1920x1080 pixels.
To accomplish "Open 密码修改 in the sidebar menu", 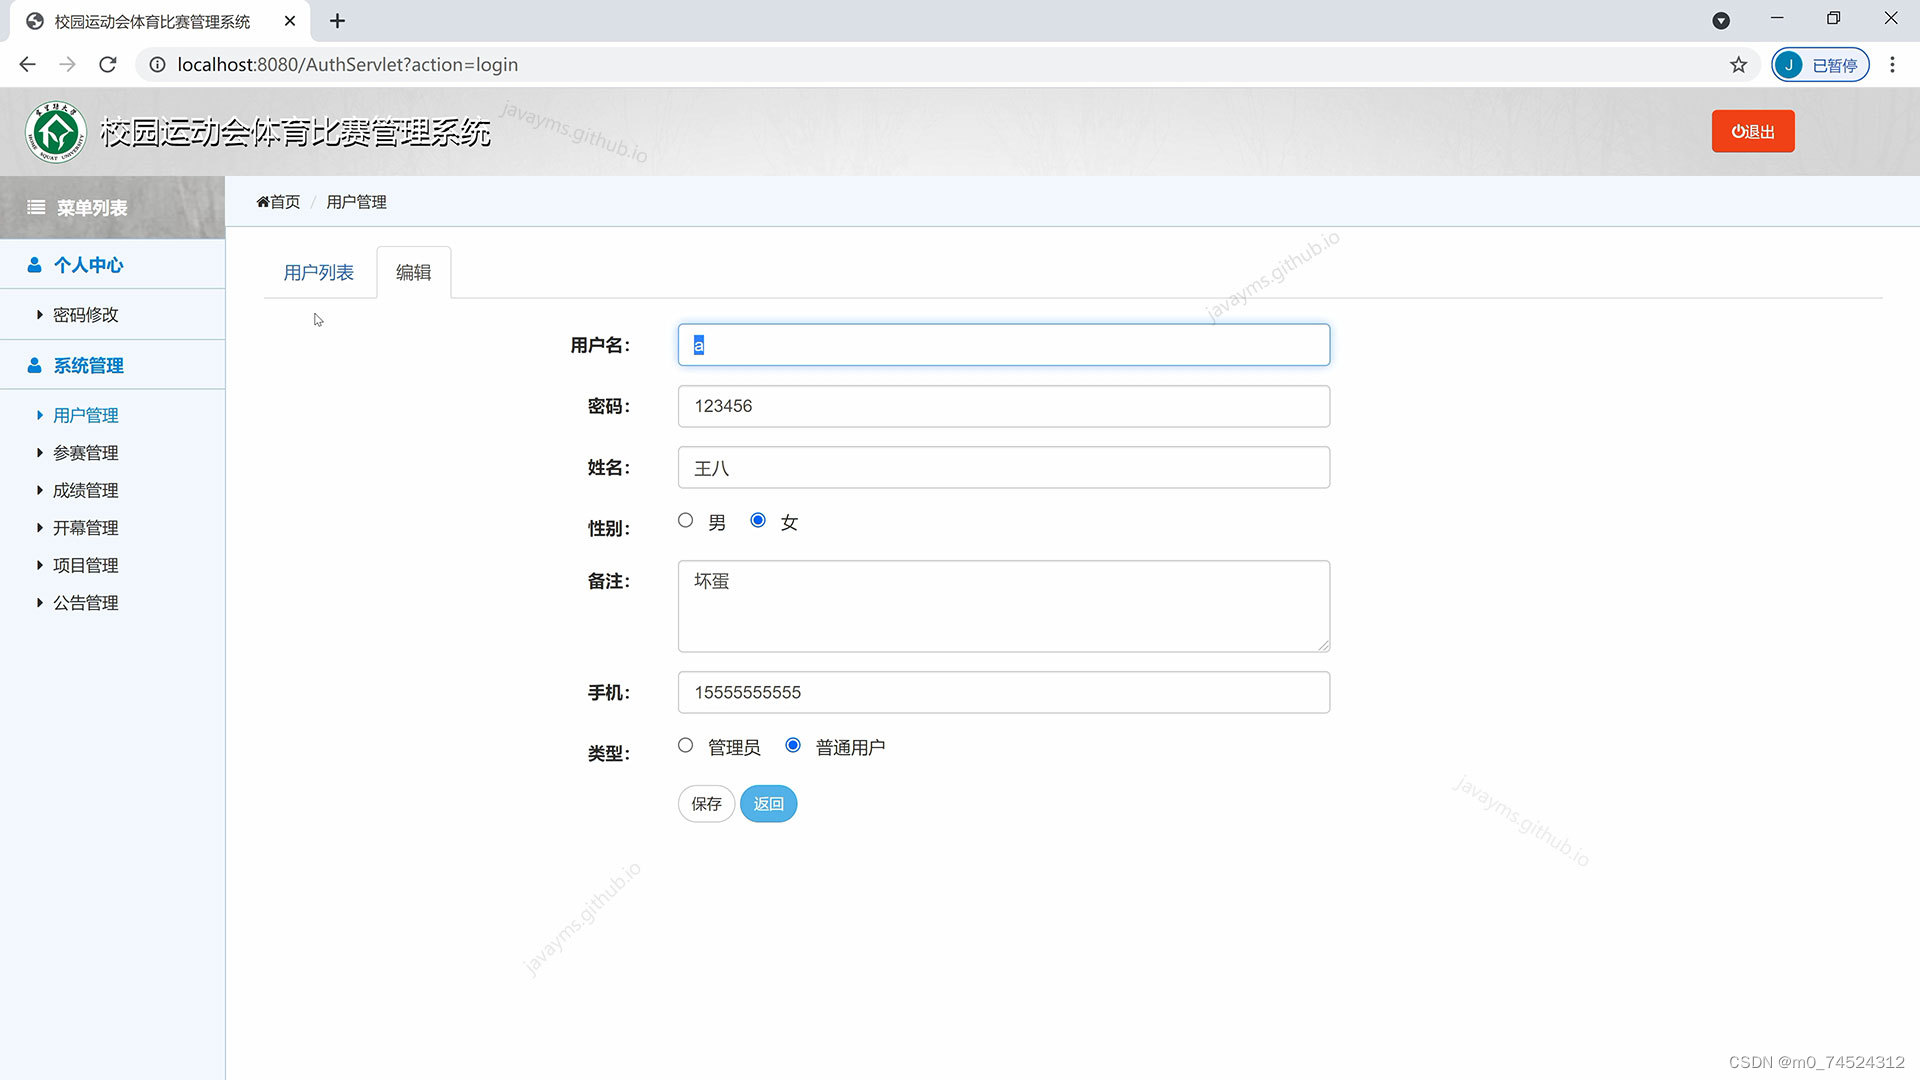I will pyautogui.click(x=85, y=314).
